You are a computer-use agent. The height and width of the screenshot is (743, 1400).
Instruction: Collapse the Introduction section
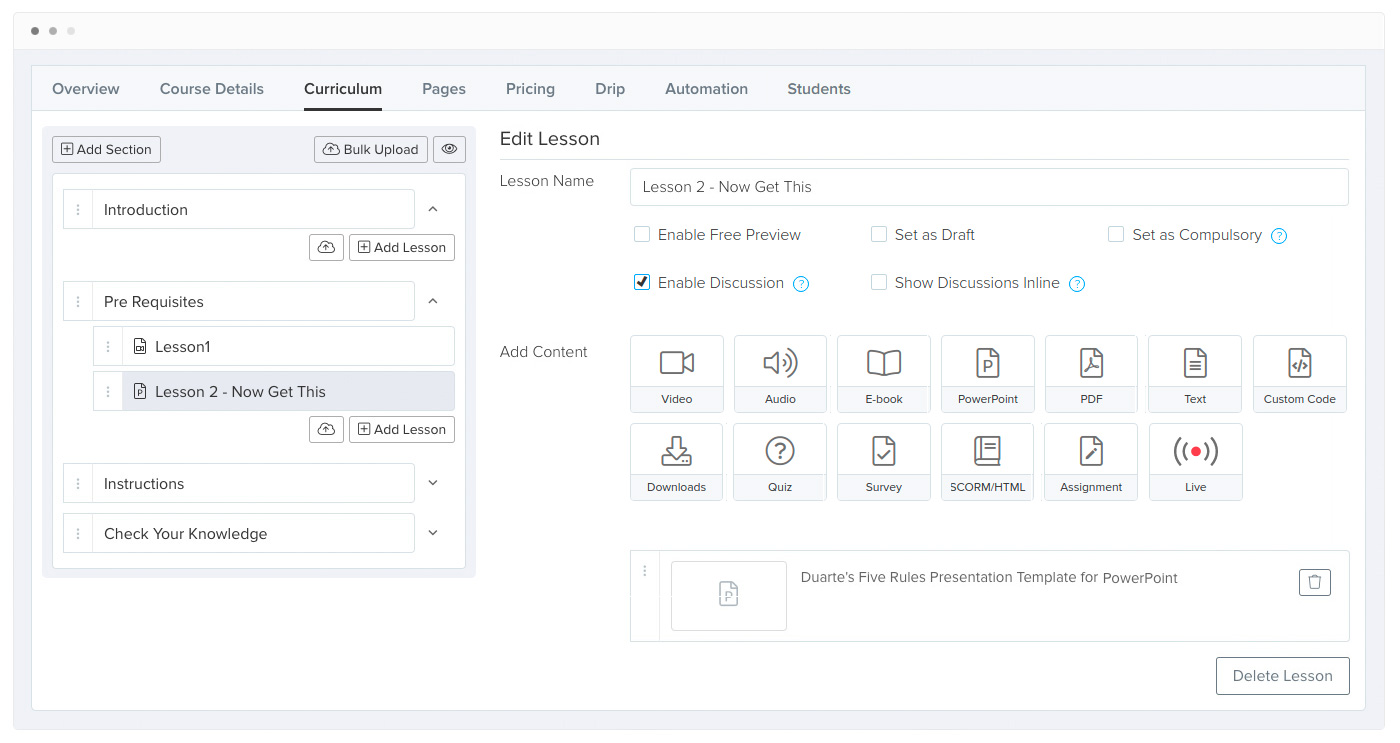pyautogui.click(x=433, y=209)
